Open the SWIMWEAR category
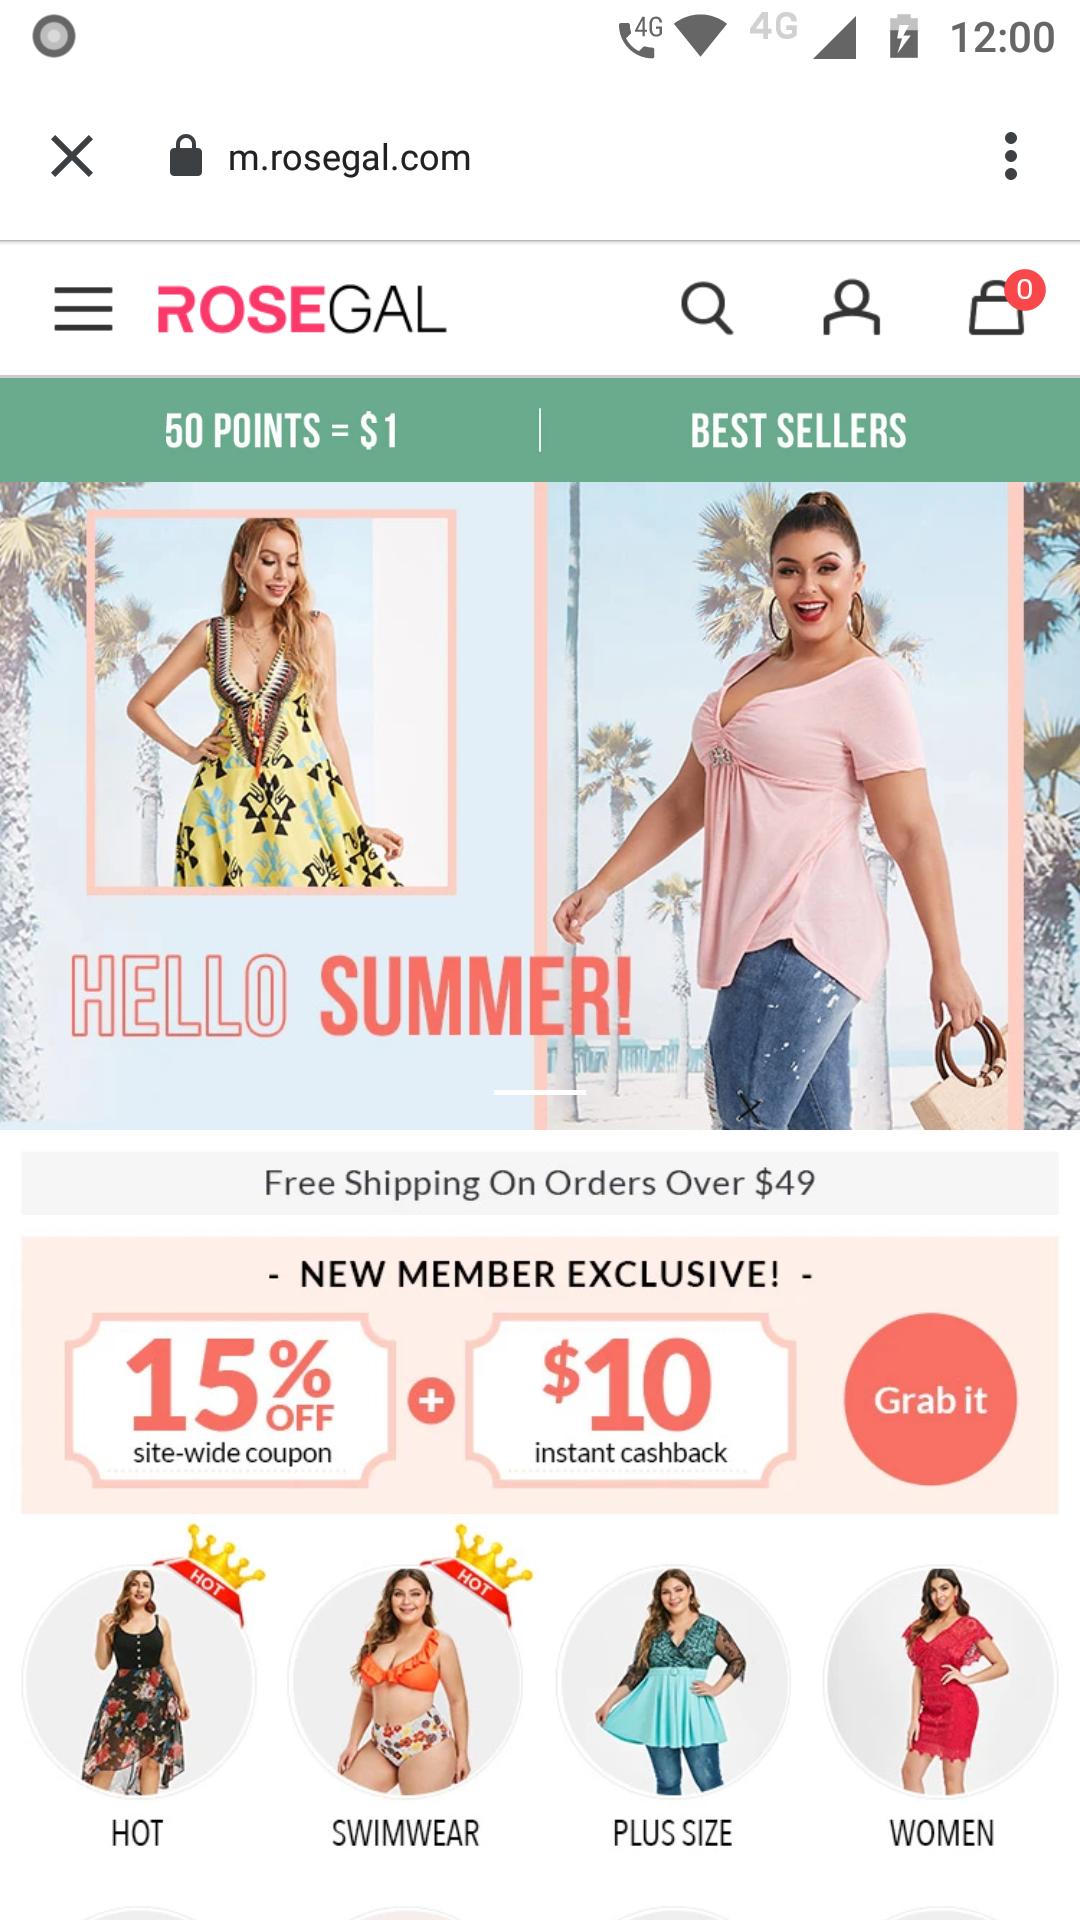Image resolution: width=1080 pixels, height=1920 pixels. coord(405,1681)
